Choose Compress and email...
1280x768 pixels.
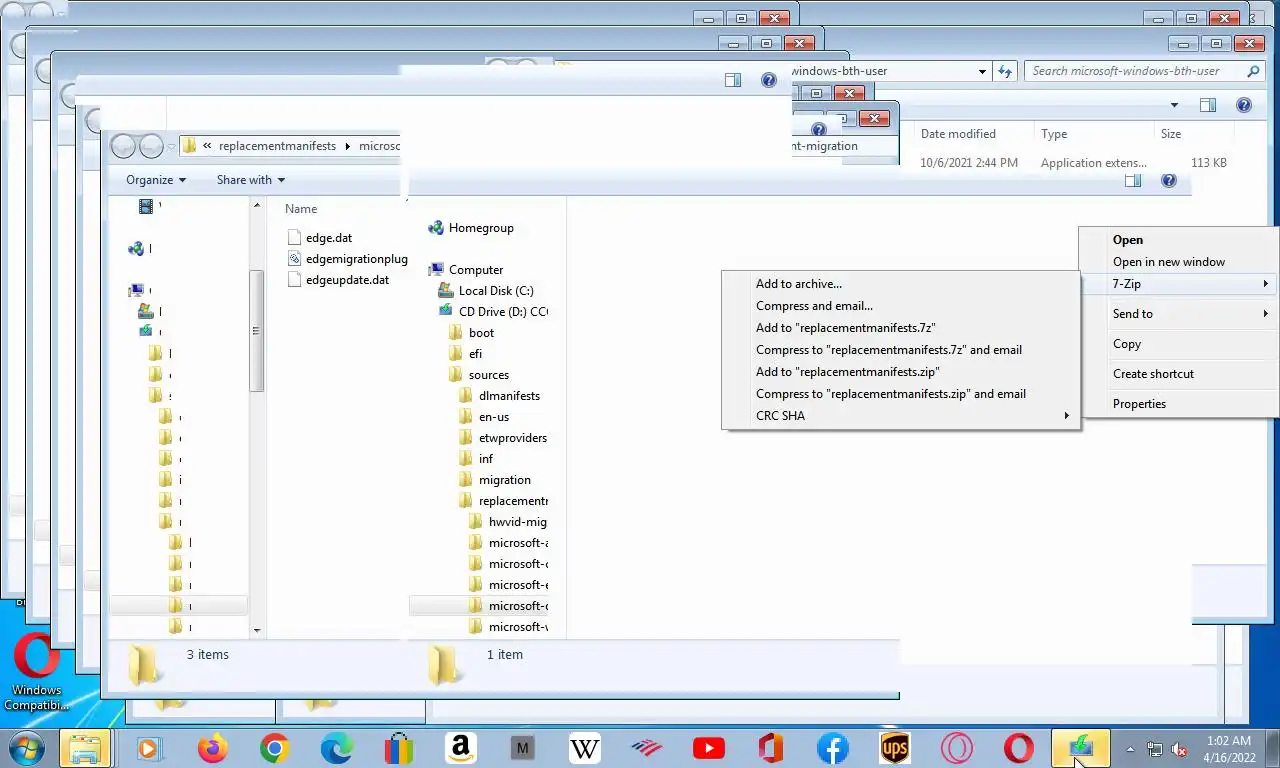point(901,306)
